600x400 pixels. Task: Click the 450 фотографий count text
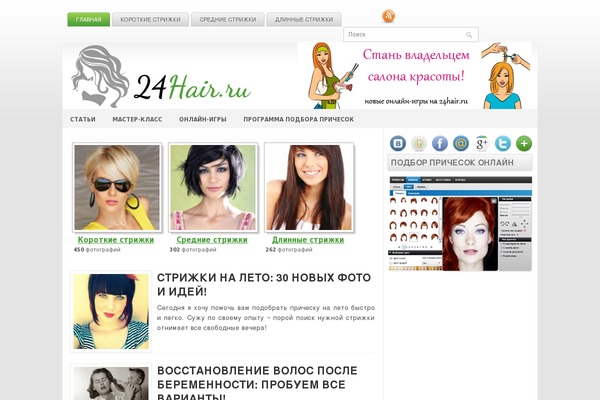click(97, 250)
